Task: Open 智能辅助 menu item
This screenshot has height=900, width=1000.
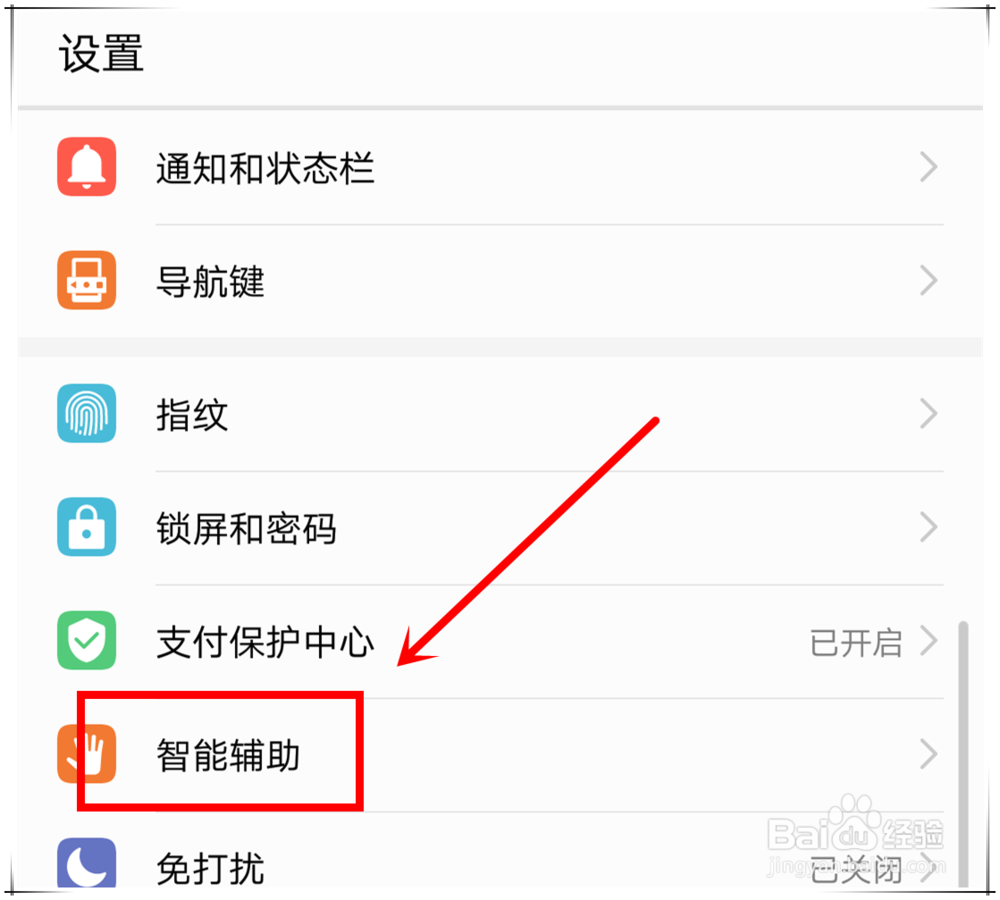Action: (500, 755)
